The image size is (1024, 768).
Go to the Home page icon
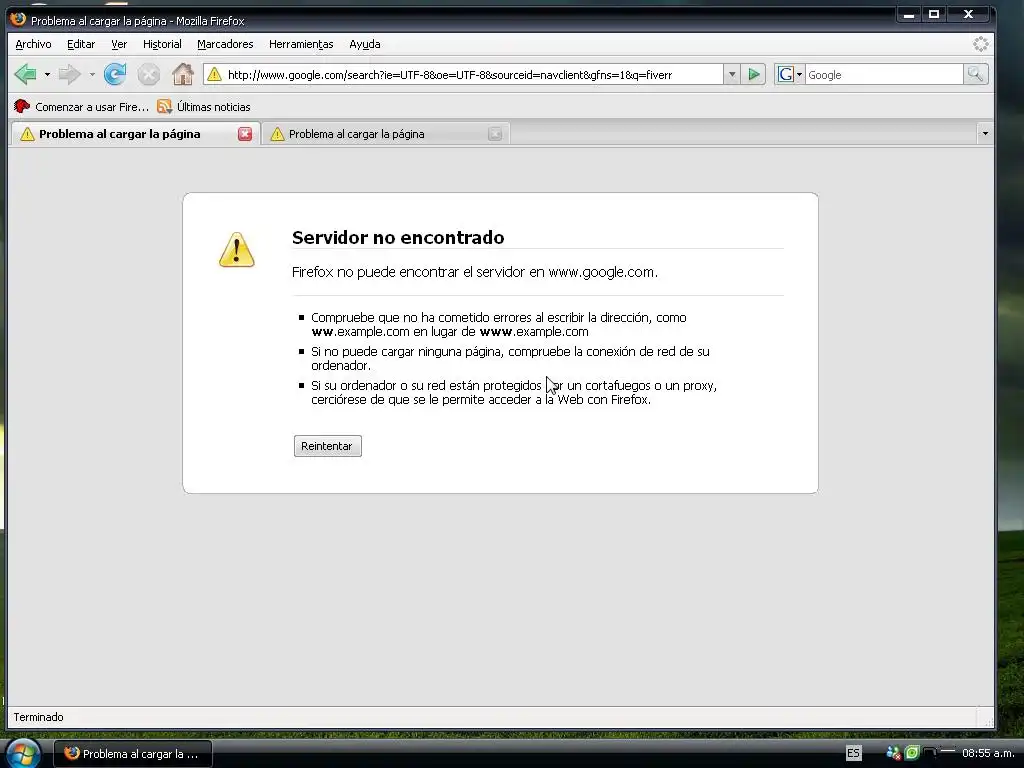(183, 74)
